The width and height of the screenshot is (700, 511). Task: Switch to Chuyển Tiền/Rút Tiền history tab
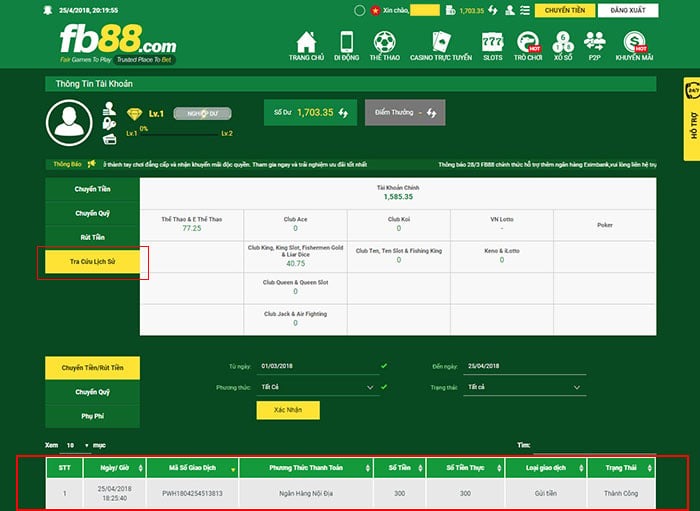(92, 368)
